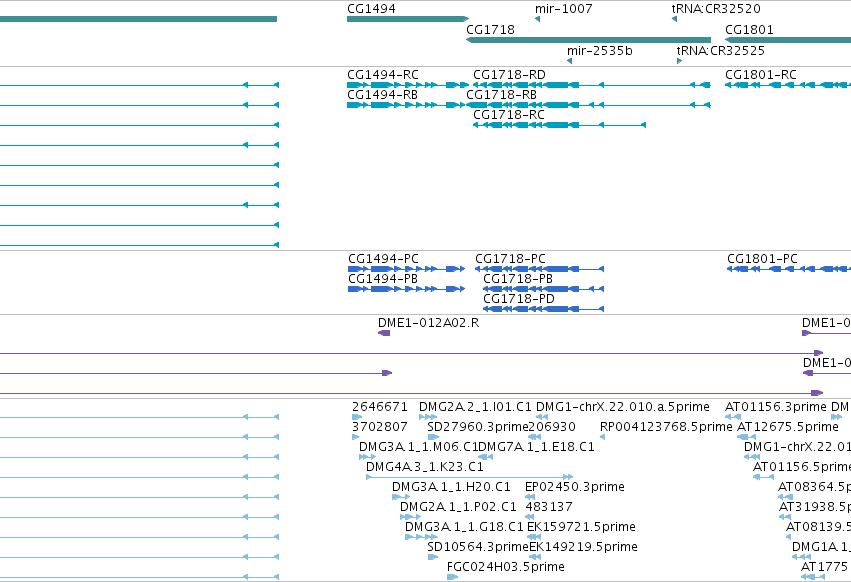Click the CG1718-PB protein feature

pyautogui.click(x=543, y=289)
